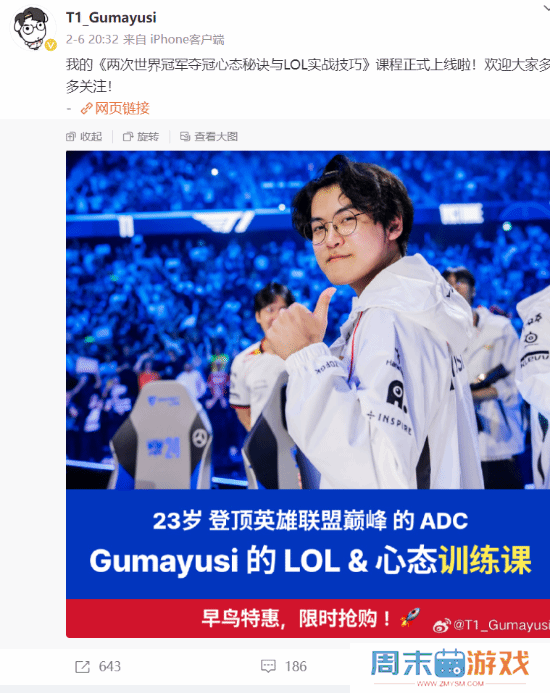Click the repost share icon

[82, 666]
